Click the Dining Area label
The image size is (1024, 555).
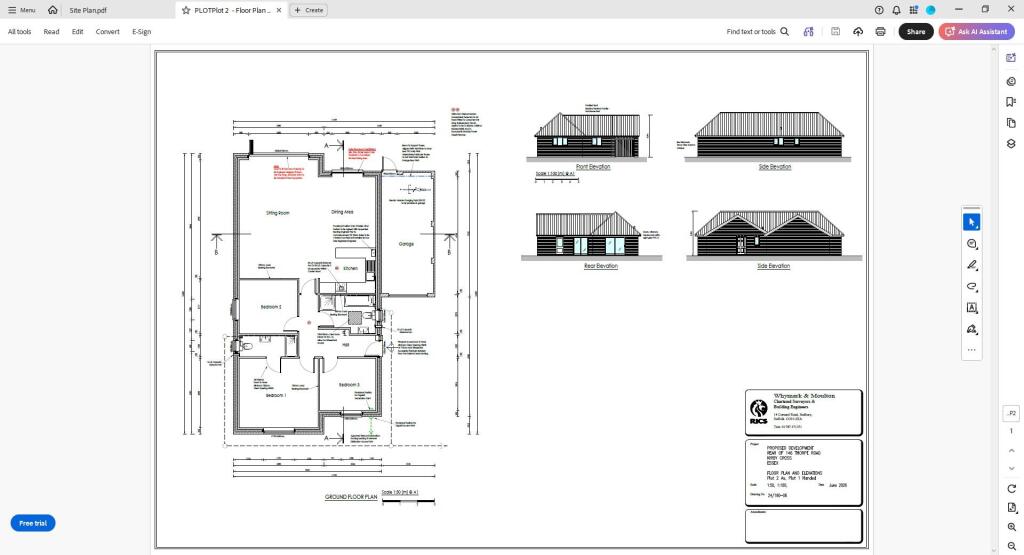[x=342, y=212]
